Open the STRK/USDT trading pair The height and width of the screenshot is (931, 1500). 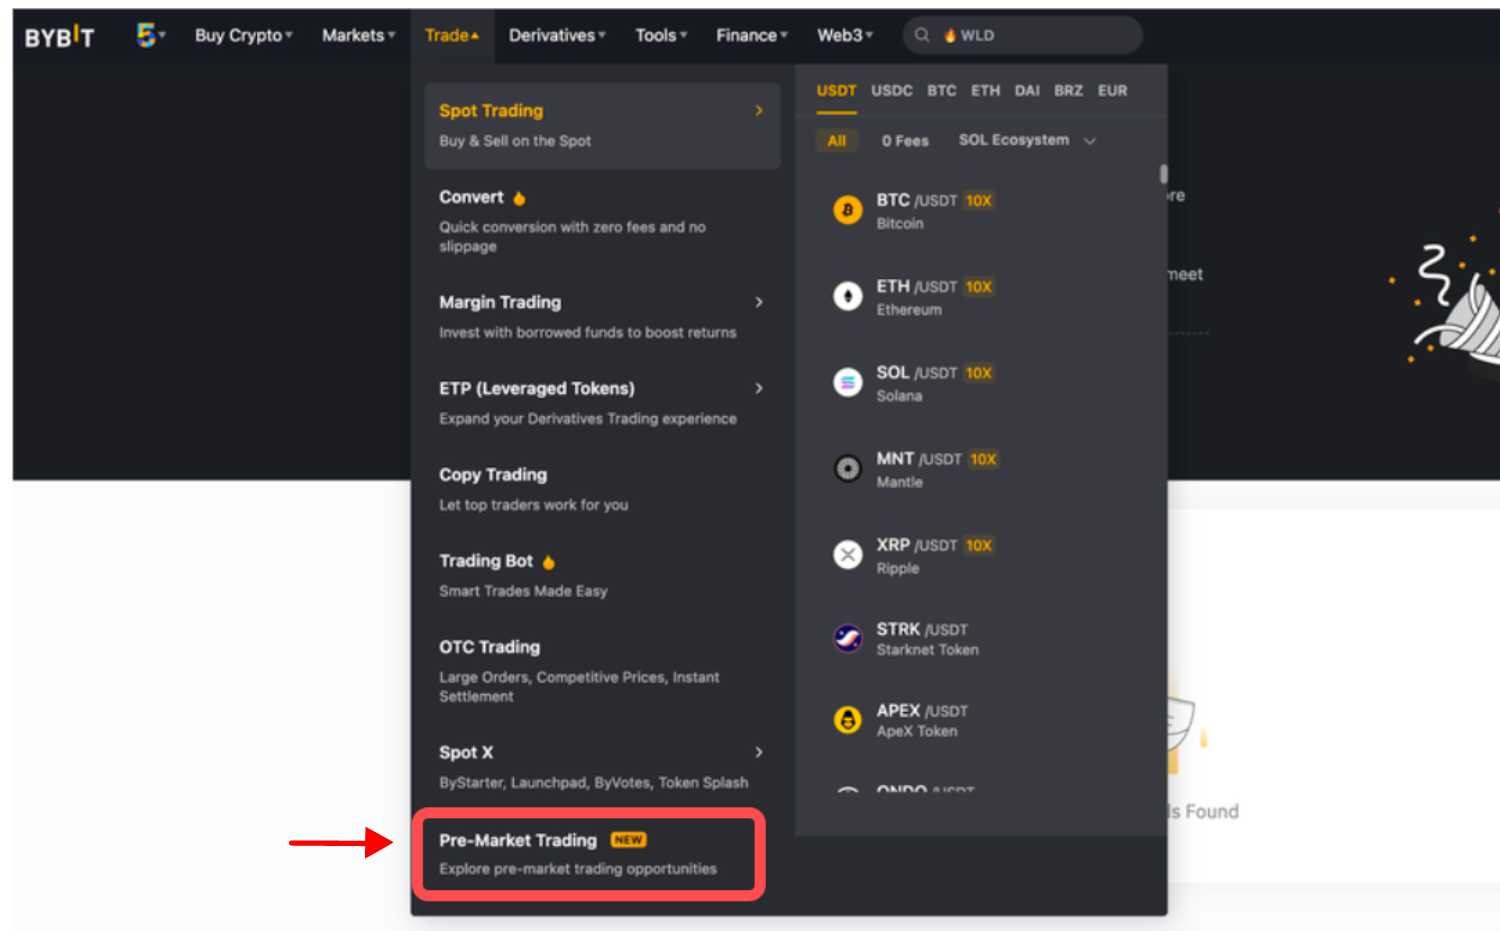pos(980,638)
